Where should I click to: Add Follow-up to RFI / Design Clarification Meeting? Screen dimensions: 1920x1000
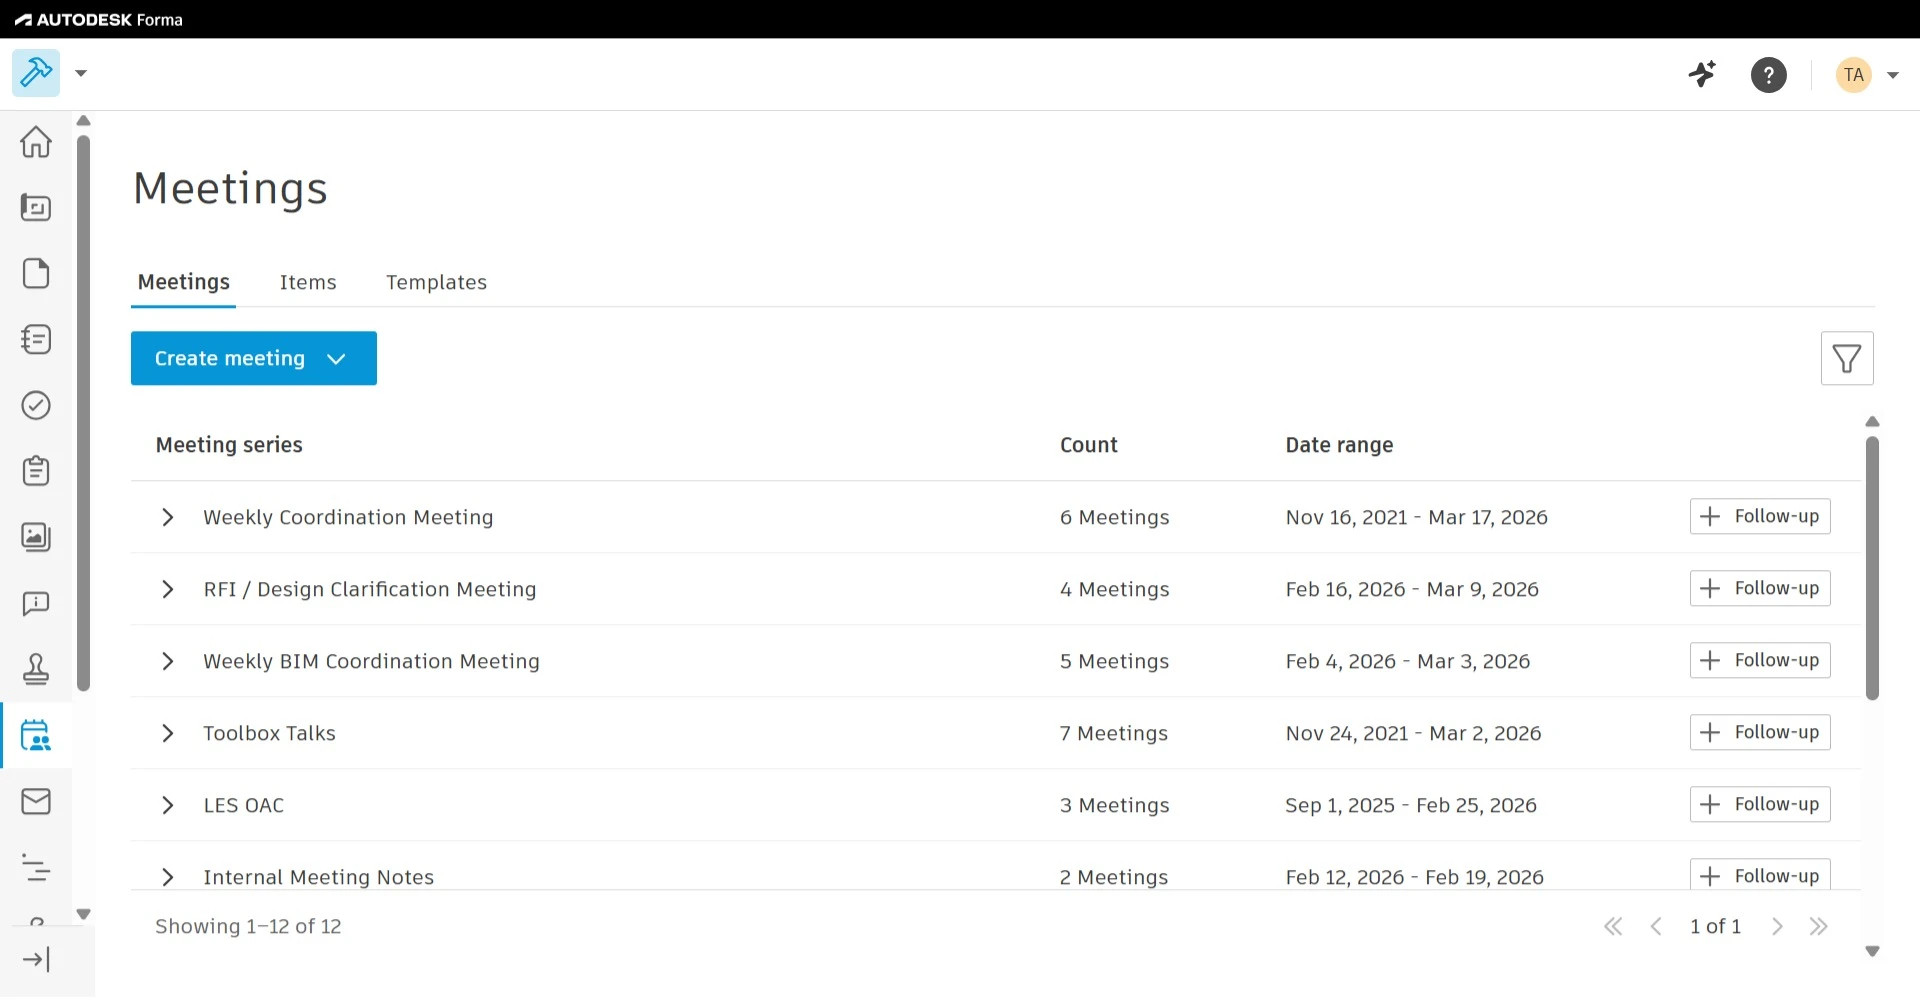(1760, 588)
